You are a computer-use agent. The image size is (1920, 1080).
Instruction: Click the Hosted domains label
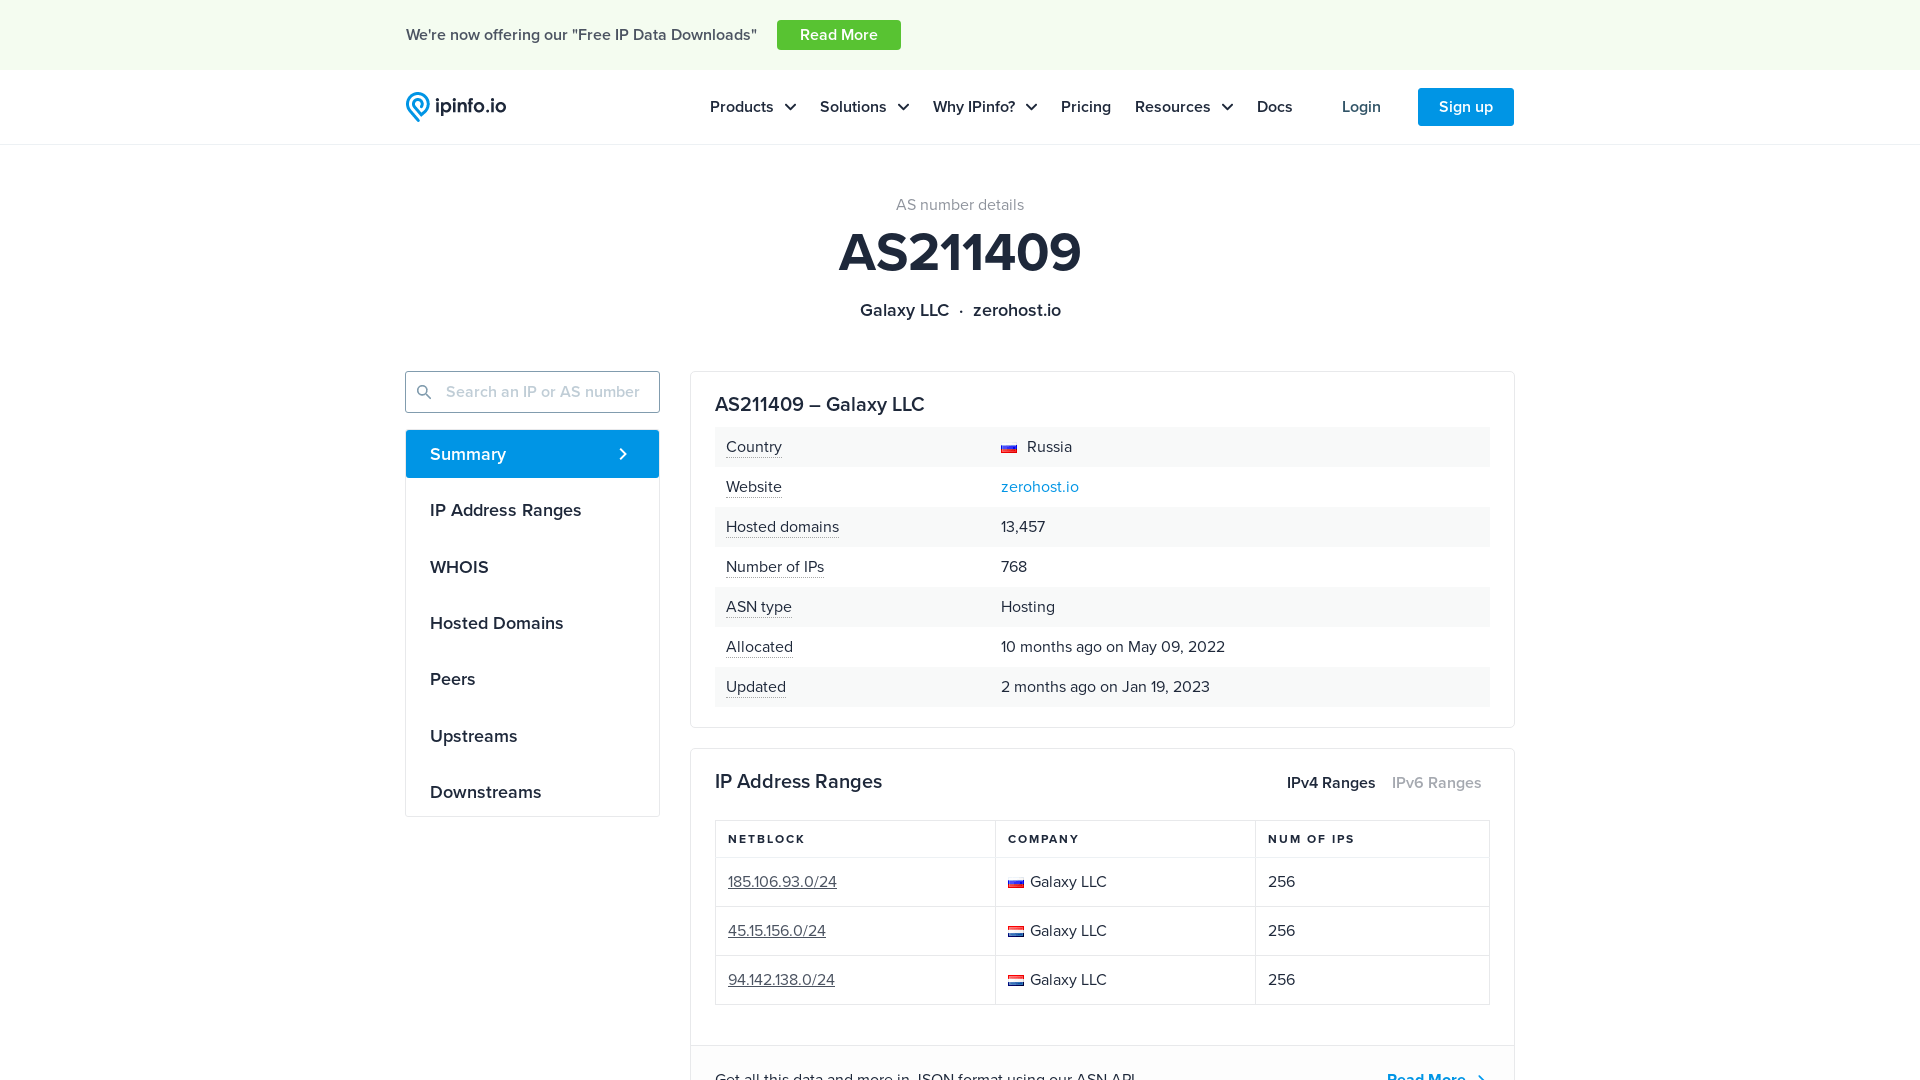782,527
